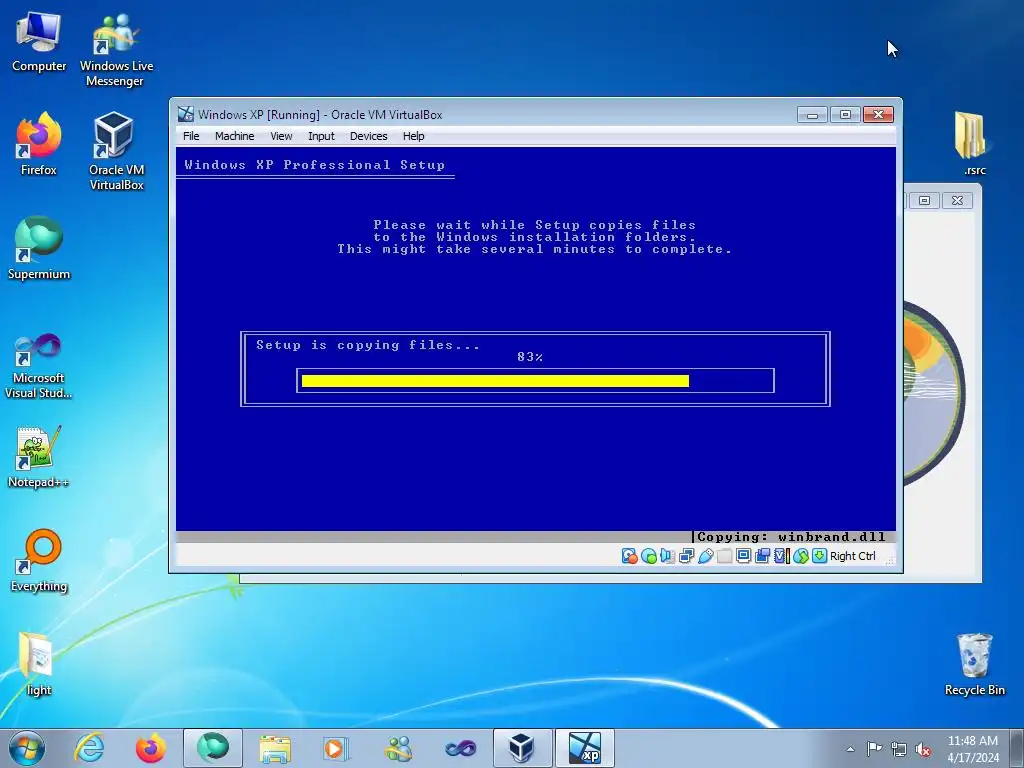Image resolution: width=1024 pixels, height=768 pixels.
Task: Open the View menu
Action: [x=281, y=136]
